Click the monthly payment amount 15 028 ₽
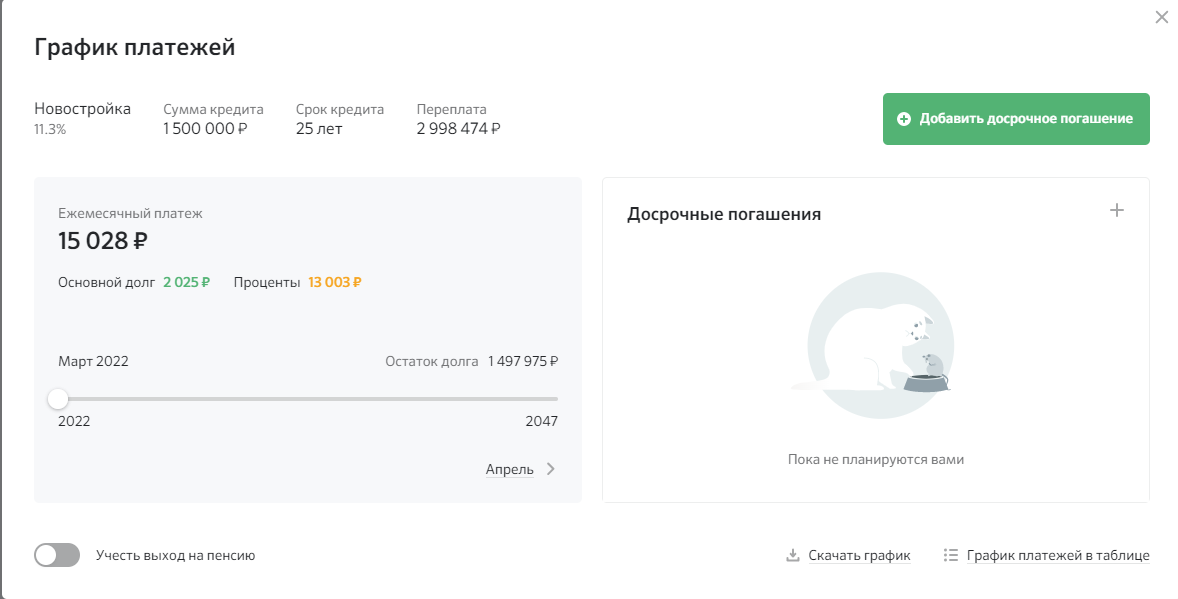 (x=103, y=241)
